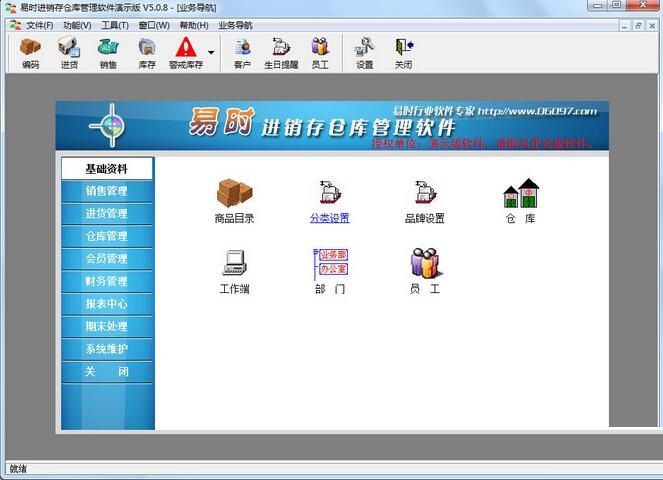Open the 警戒库存 warning icon
Viewport: 663px width, 480px height.
(186, 53)
